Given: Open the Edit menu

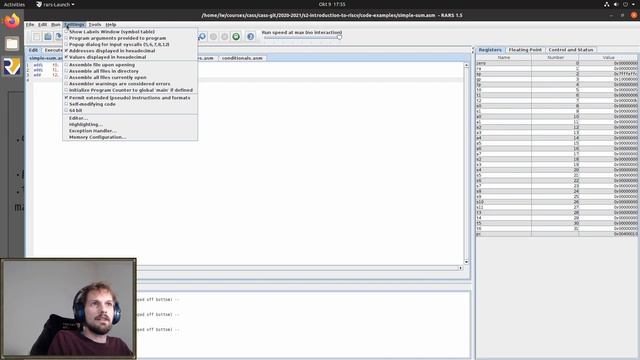Looking at the screenshot, I should [x=42, y=24].
